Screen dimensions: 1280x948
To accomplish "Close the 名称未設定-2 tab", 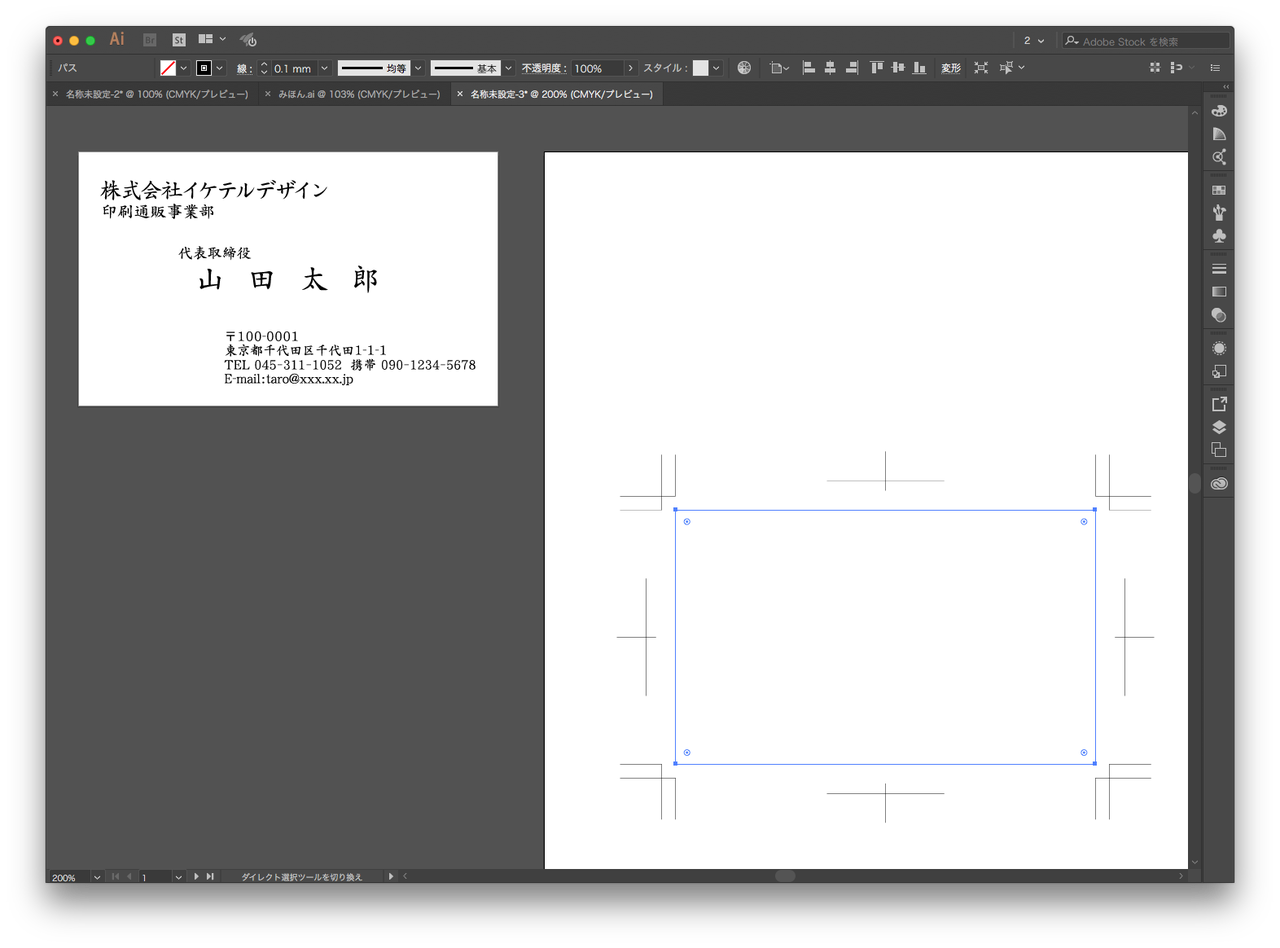I will click(x=55, y=94).
